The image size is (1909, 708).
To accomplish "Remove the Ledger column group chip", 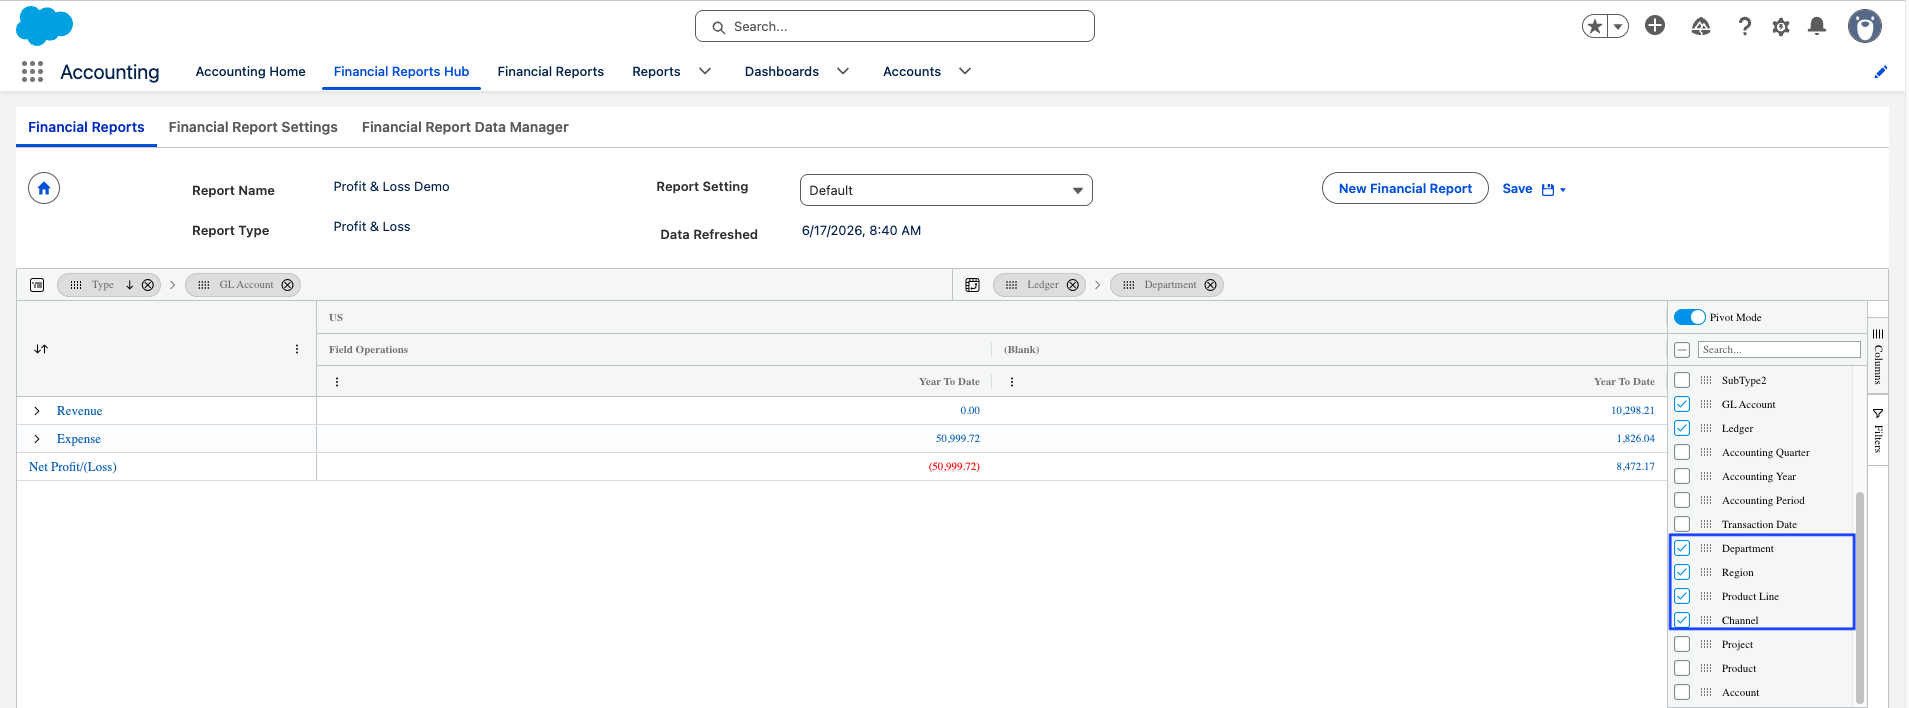I will 1073,285.
